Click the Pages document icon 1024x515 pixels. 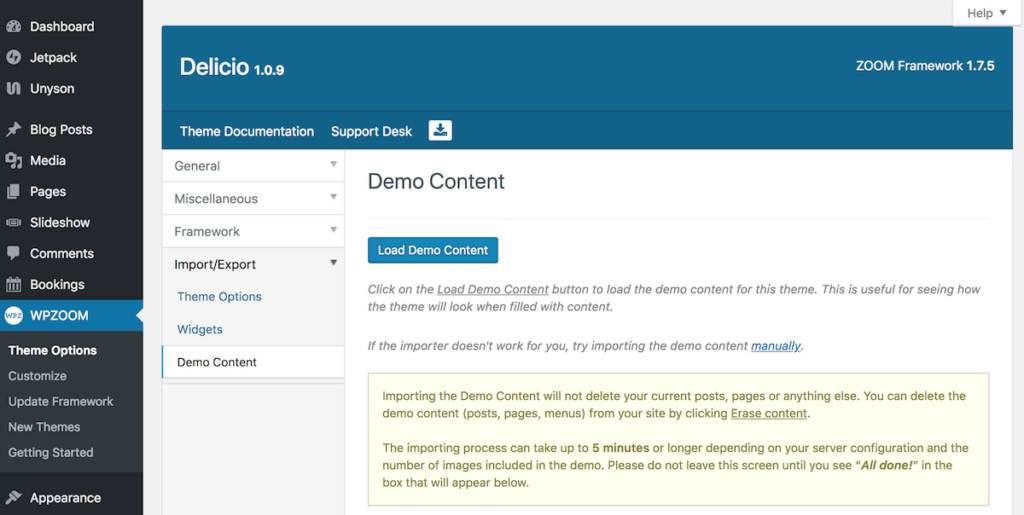[x=13, y=191]
